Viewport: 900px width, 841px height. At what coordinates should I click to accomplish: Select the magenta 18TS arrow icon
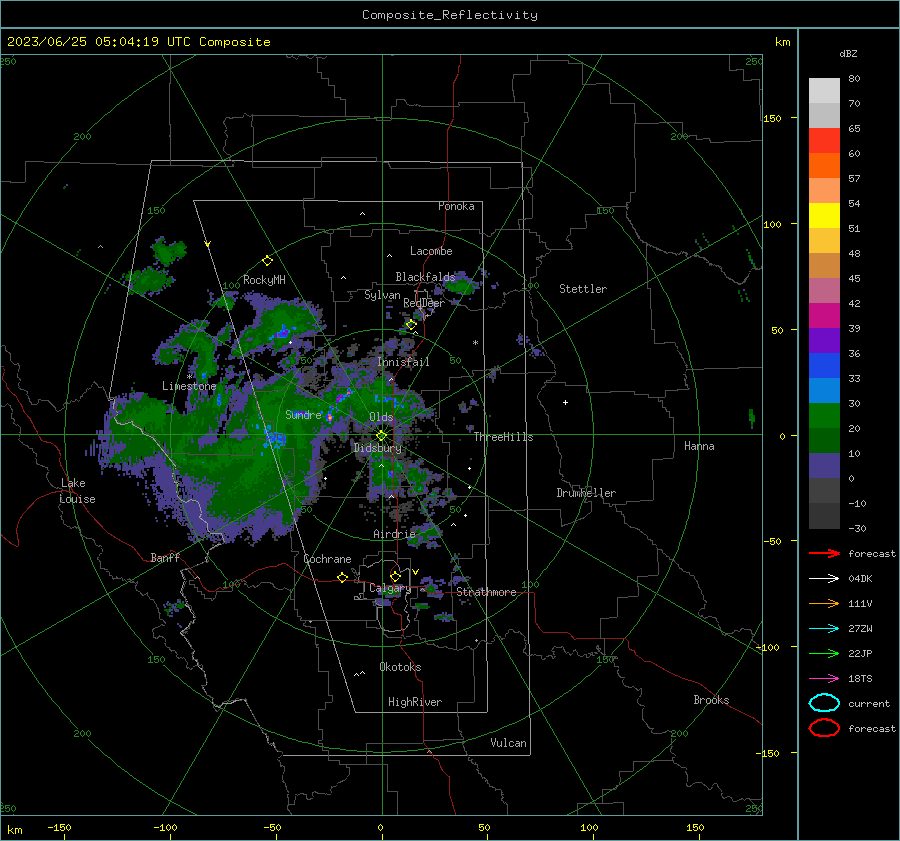click(824, 679)
